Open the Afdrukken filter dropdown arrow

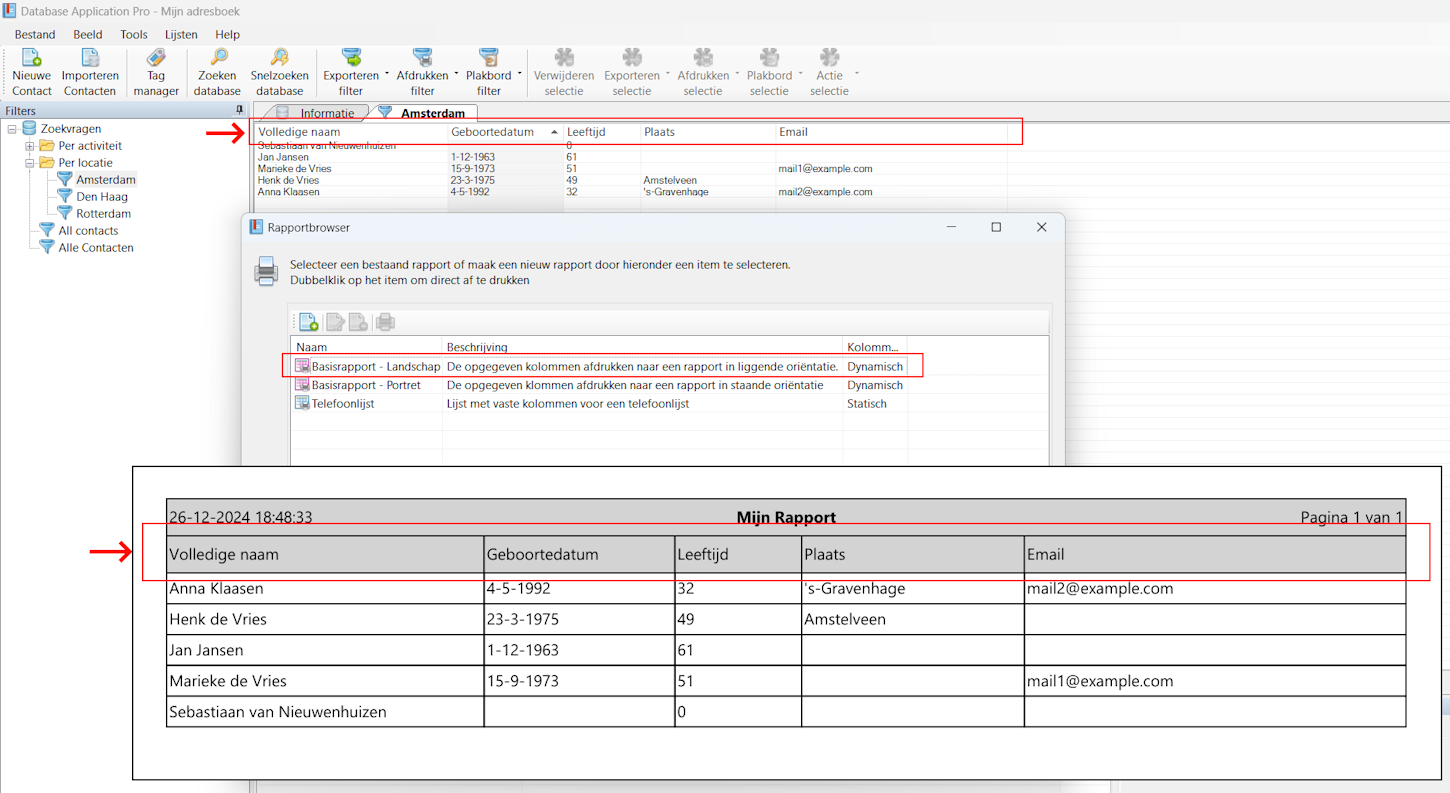click(x=456, y=74)
